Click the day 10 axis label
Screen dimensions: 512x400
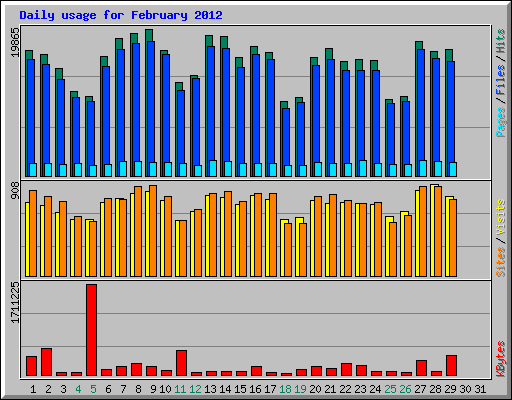[x=165, y=389]
